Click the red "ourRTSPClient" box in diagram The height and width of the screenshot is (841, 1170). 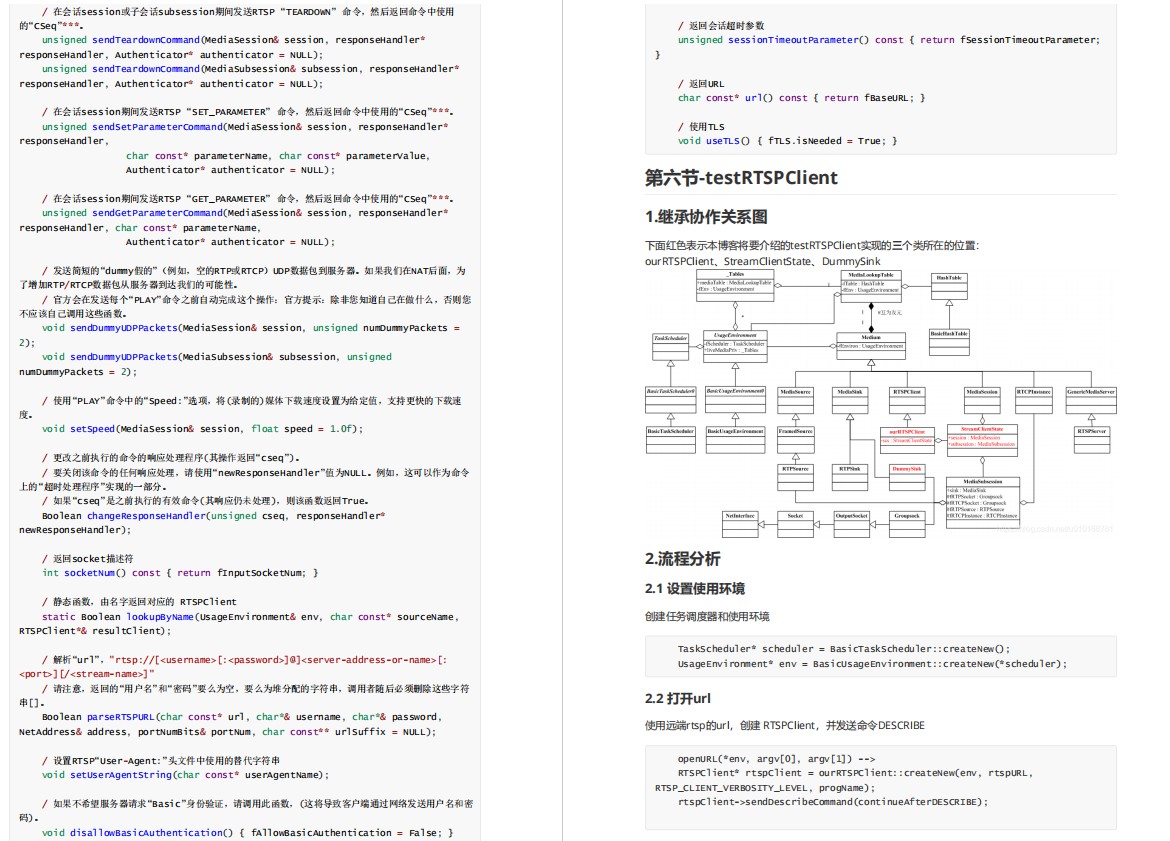click(x=907, y=441)
